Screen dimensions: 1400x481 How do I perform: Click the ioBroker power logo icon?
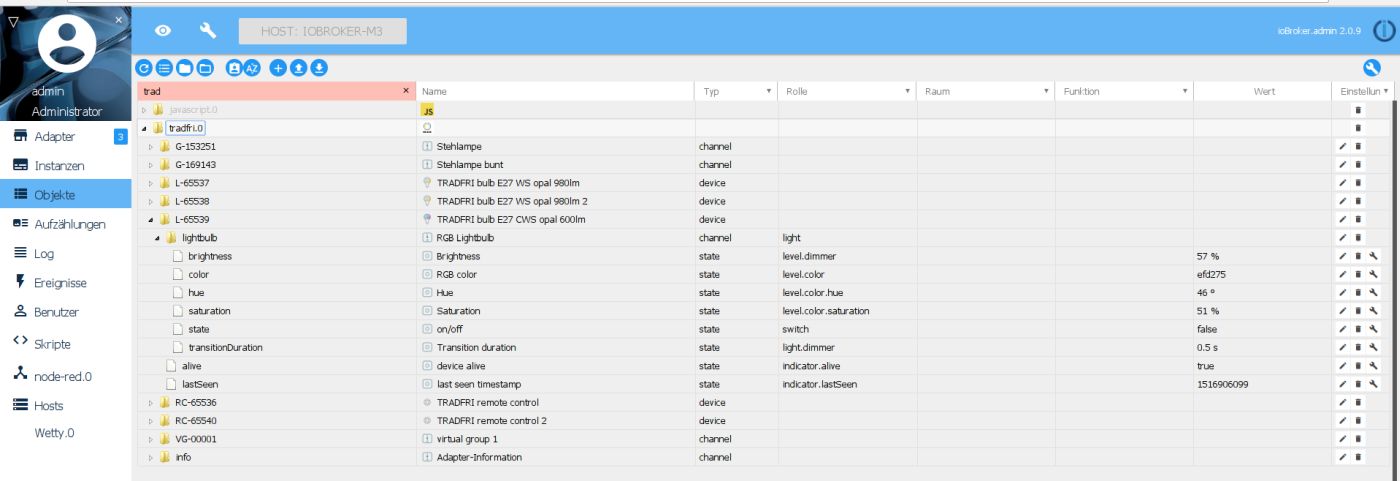click(1386, 32)
